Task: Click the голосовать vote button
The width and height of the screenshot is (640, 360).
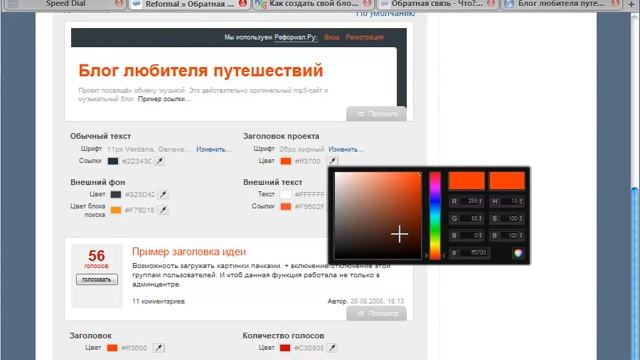Action: [97, 280]
